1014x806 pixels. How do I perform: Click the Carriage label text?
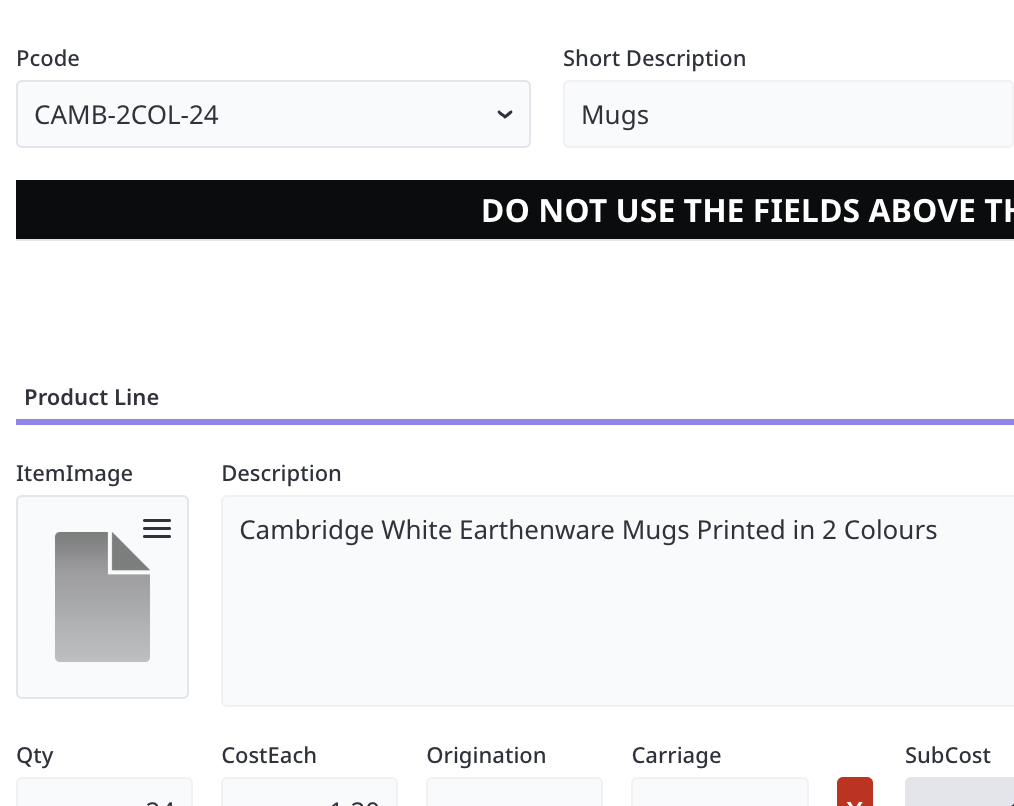click(x=676, y=756)
